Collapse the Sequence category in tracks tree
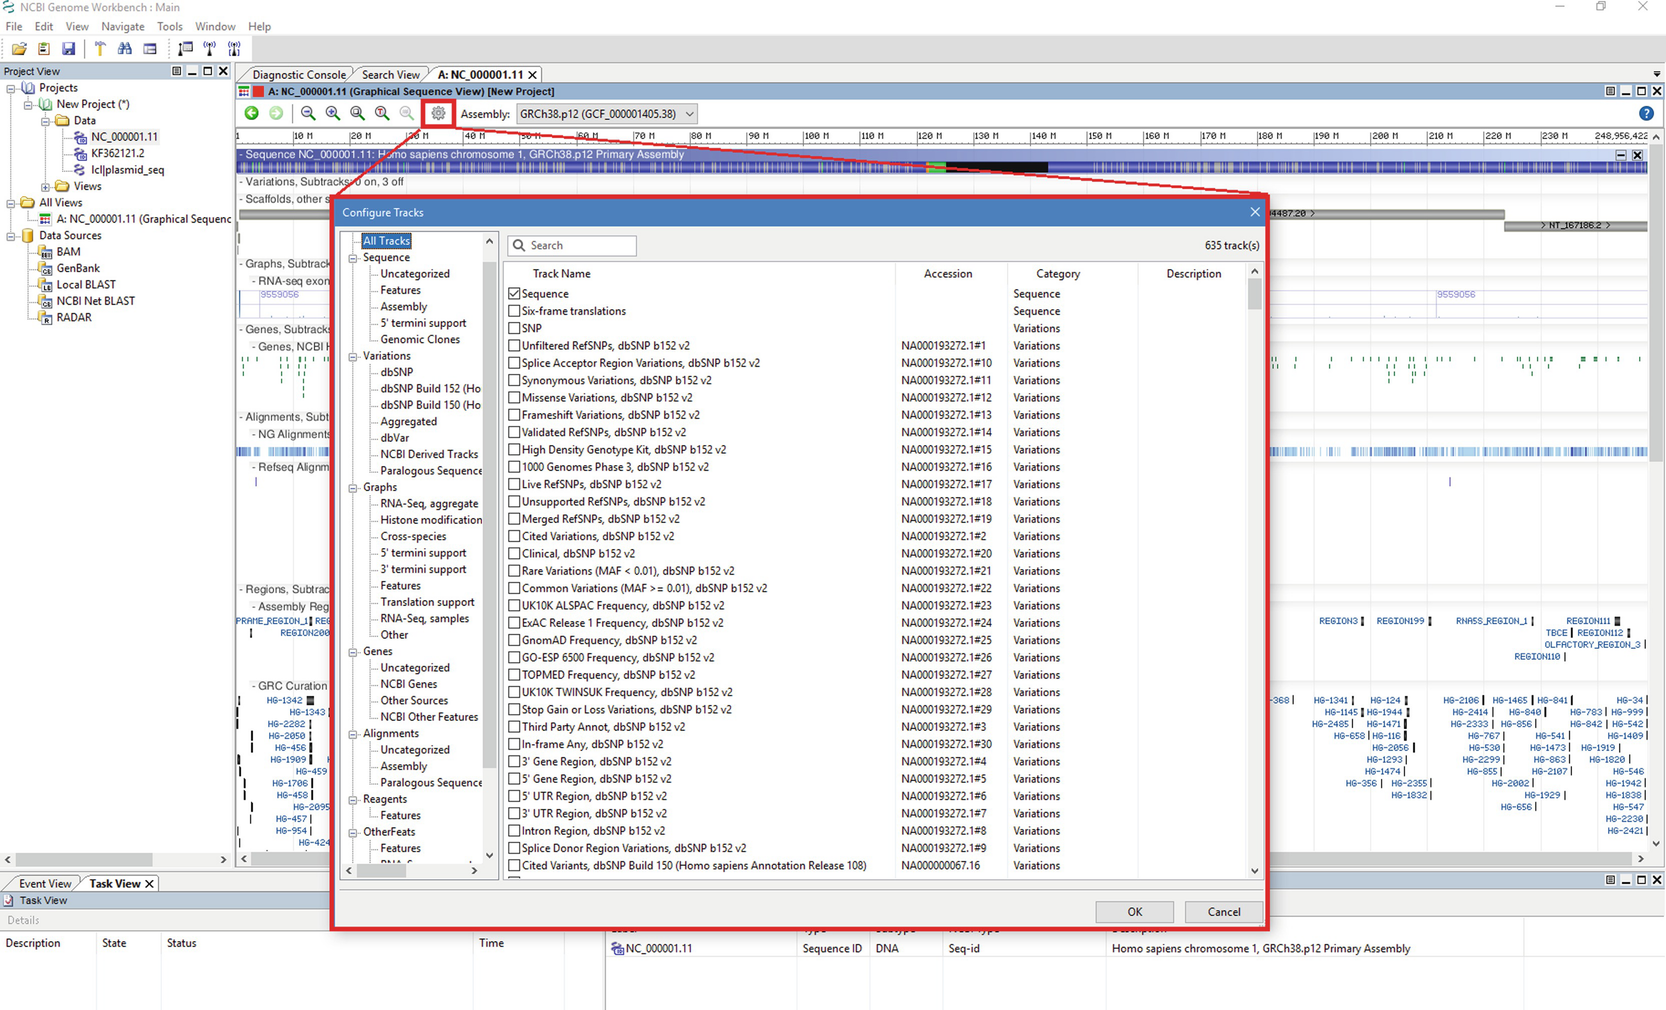The image size is (1666, 1010). [353, 258]
